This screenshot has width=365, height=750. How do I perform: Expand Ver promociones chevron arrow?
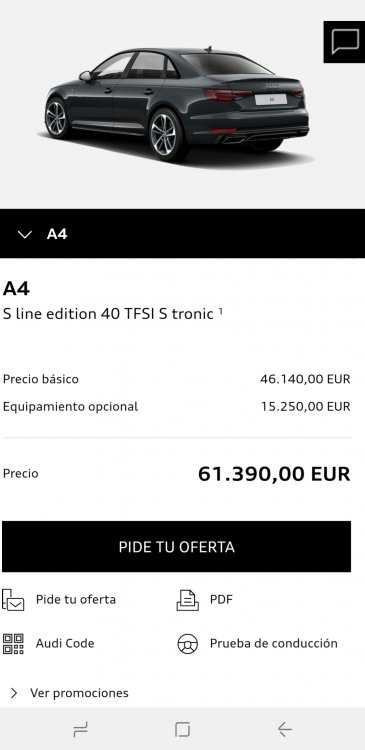click(14, 693)
